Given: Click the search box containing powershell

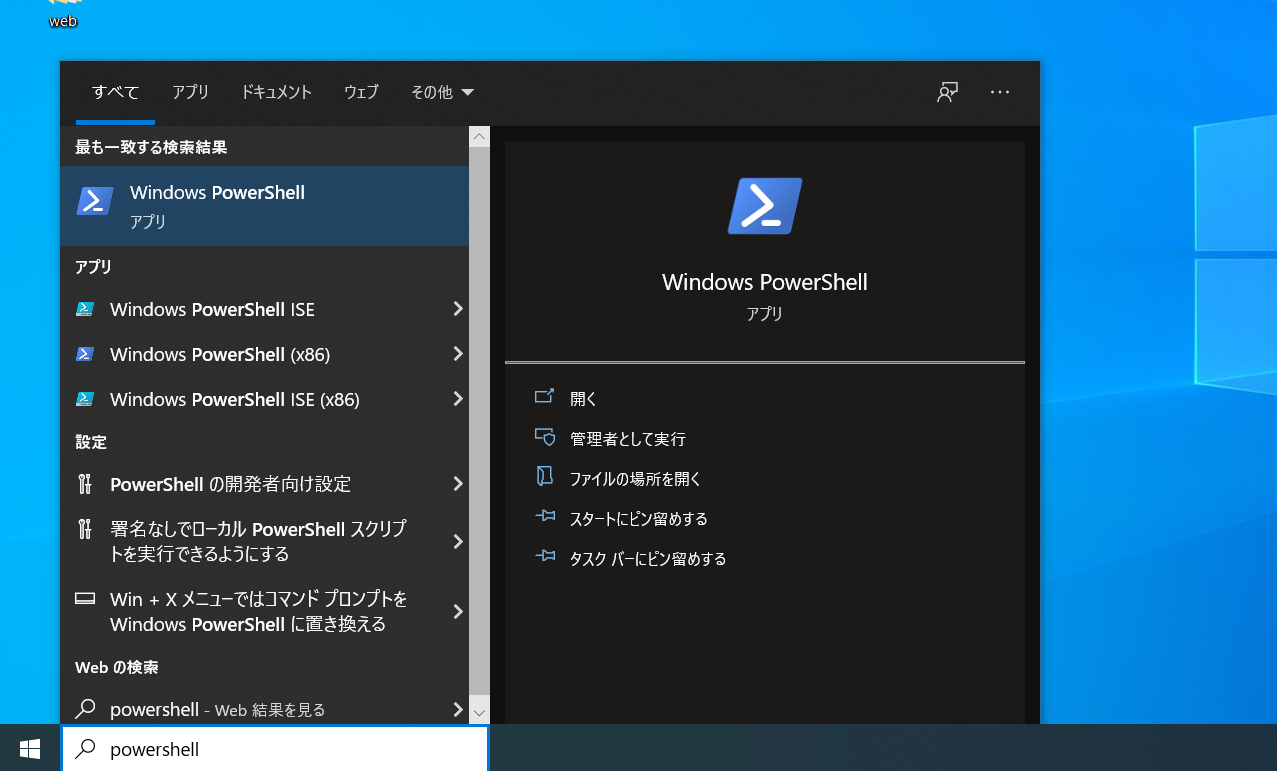Looking at the screenshot, I should (x=275, y=749).
